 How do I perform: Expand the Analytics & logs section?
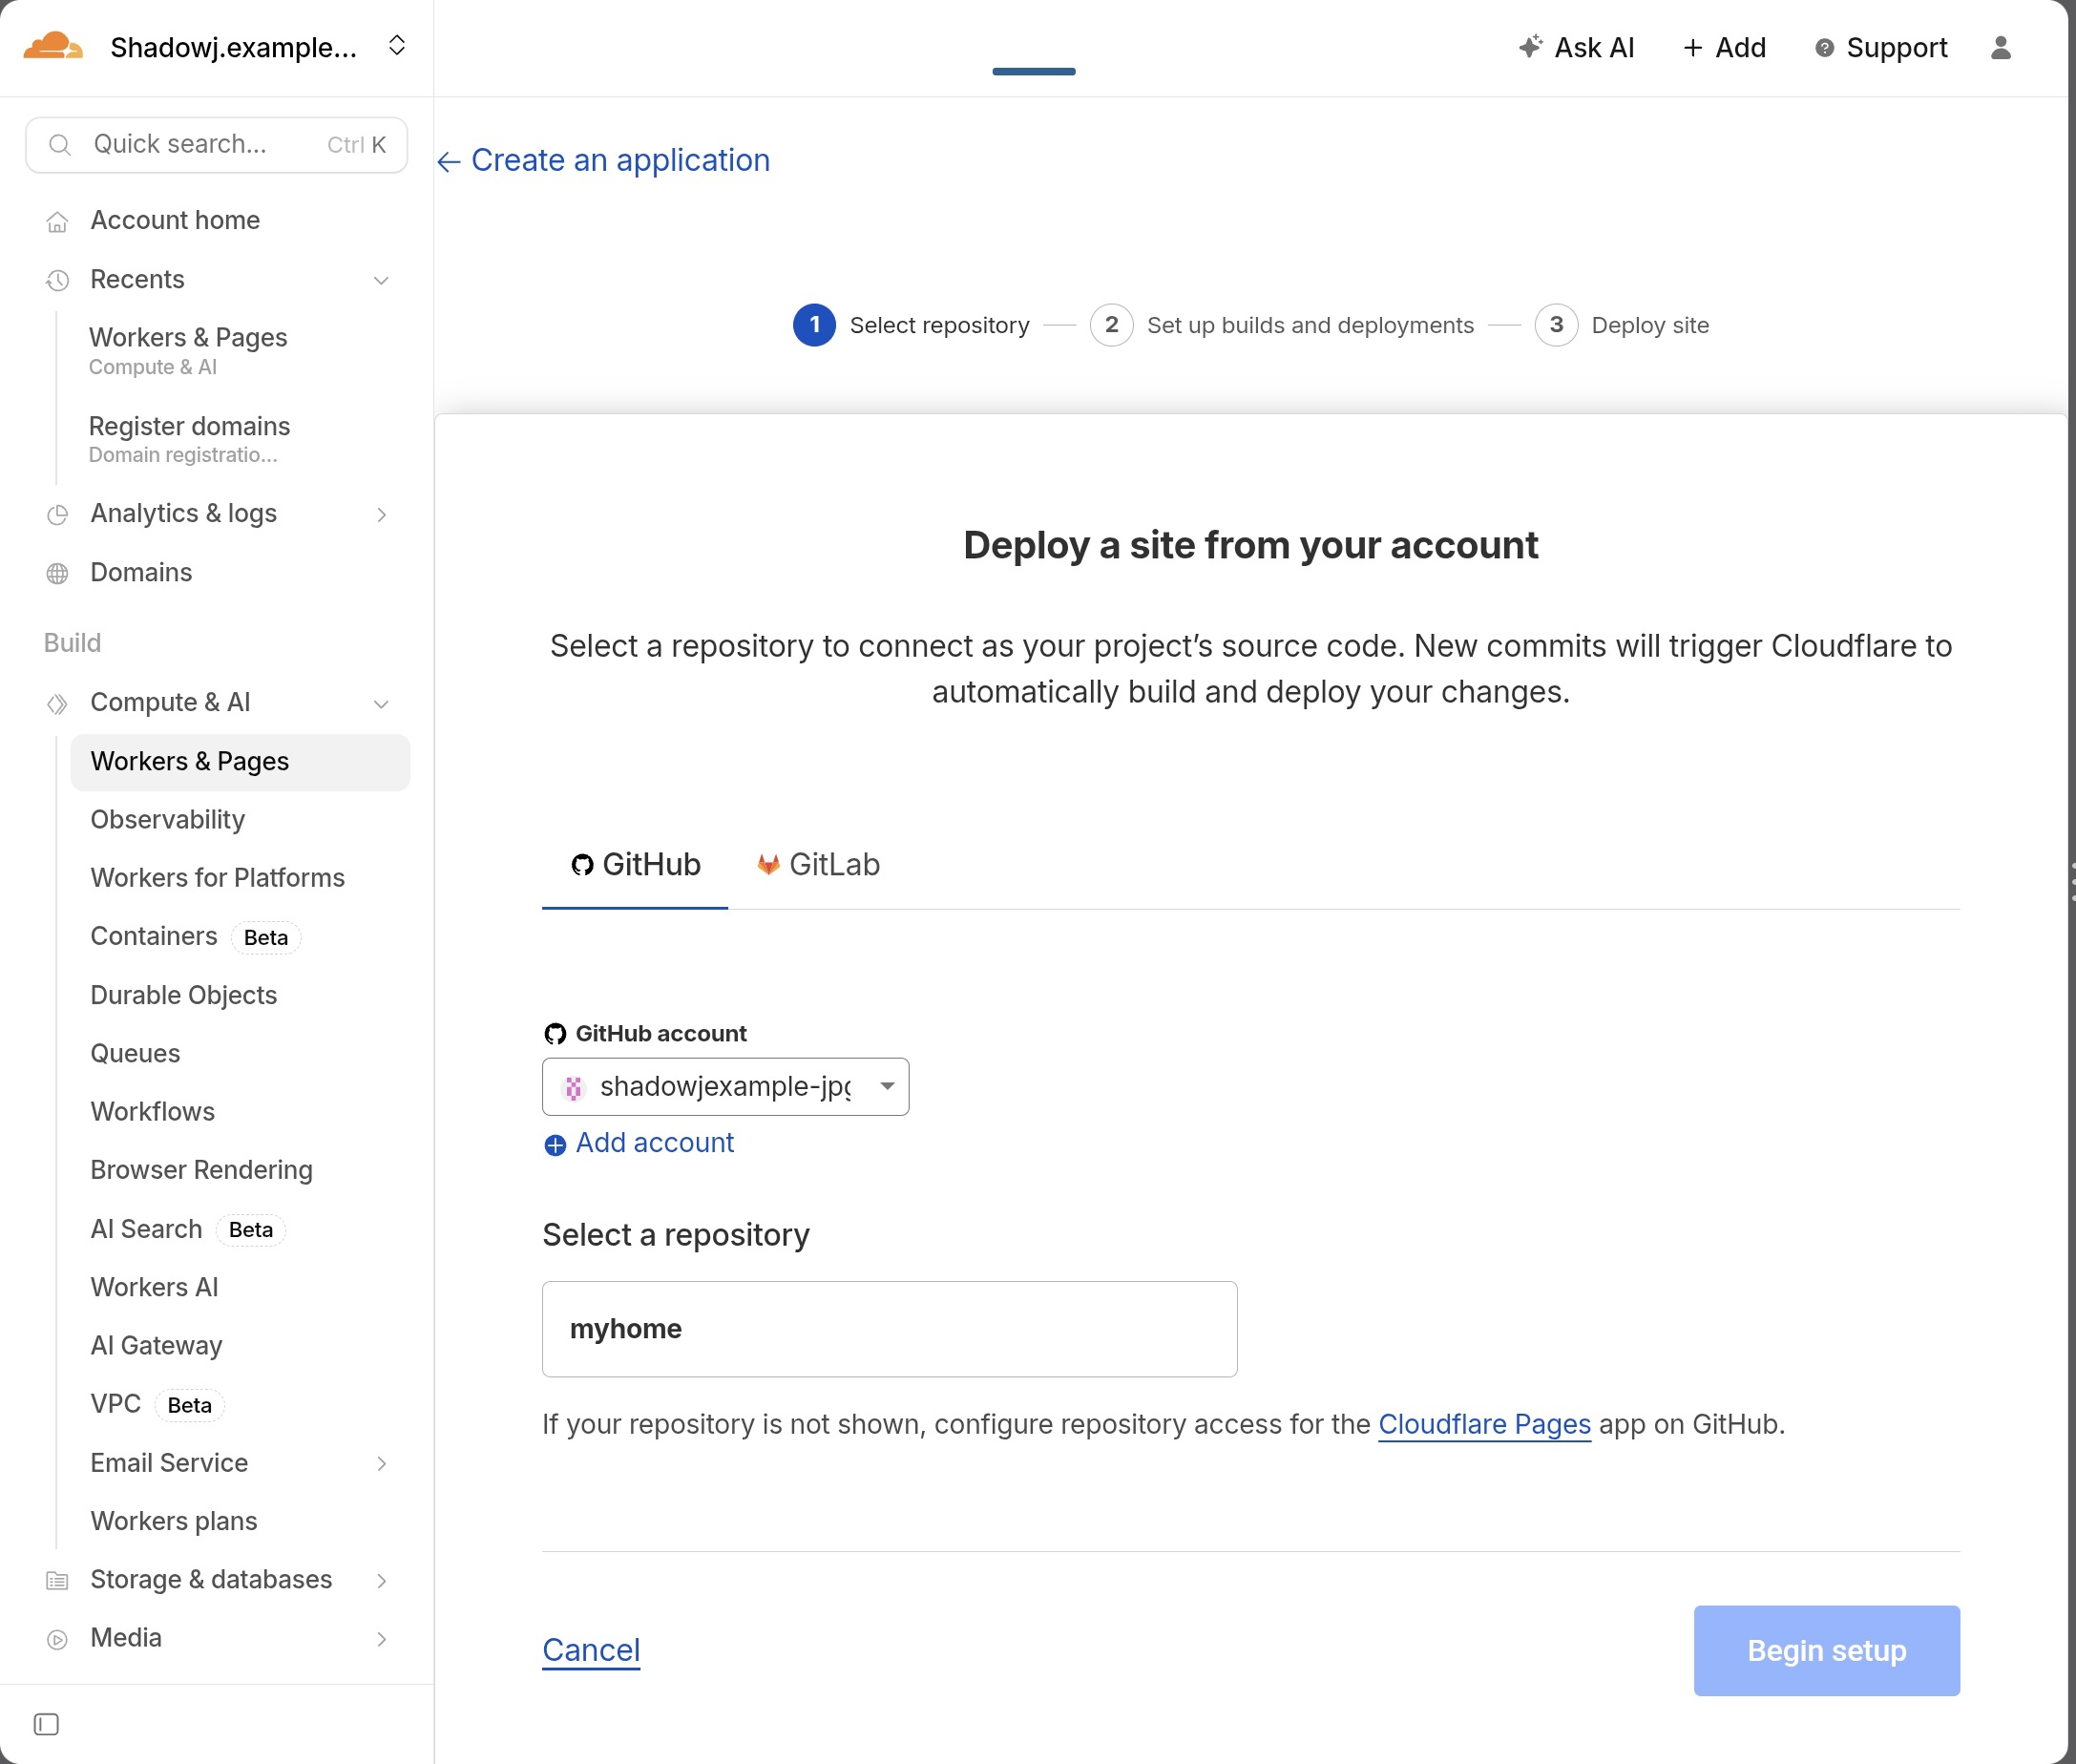[381, 514]
